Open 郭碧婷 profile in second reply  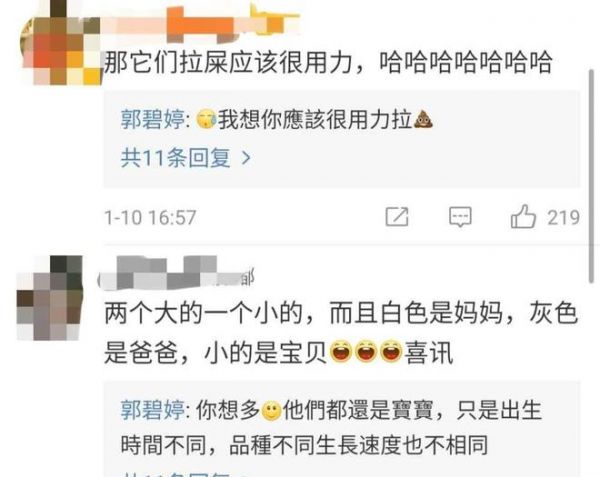153,410
